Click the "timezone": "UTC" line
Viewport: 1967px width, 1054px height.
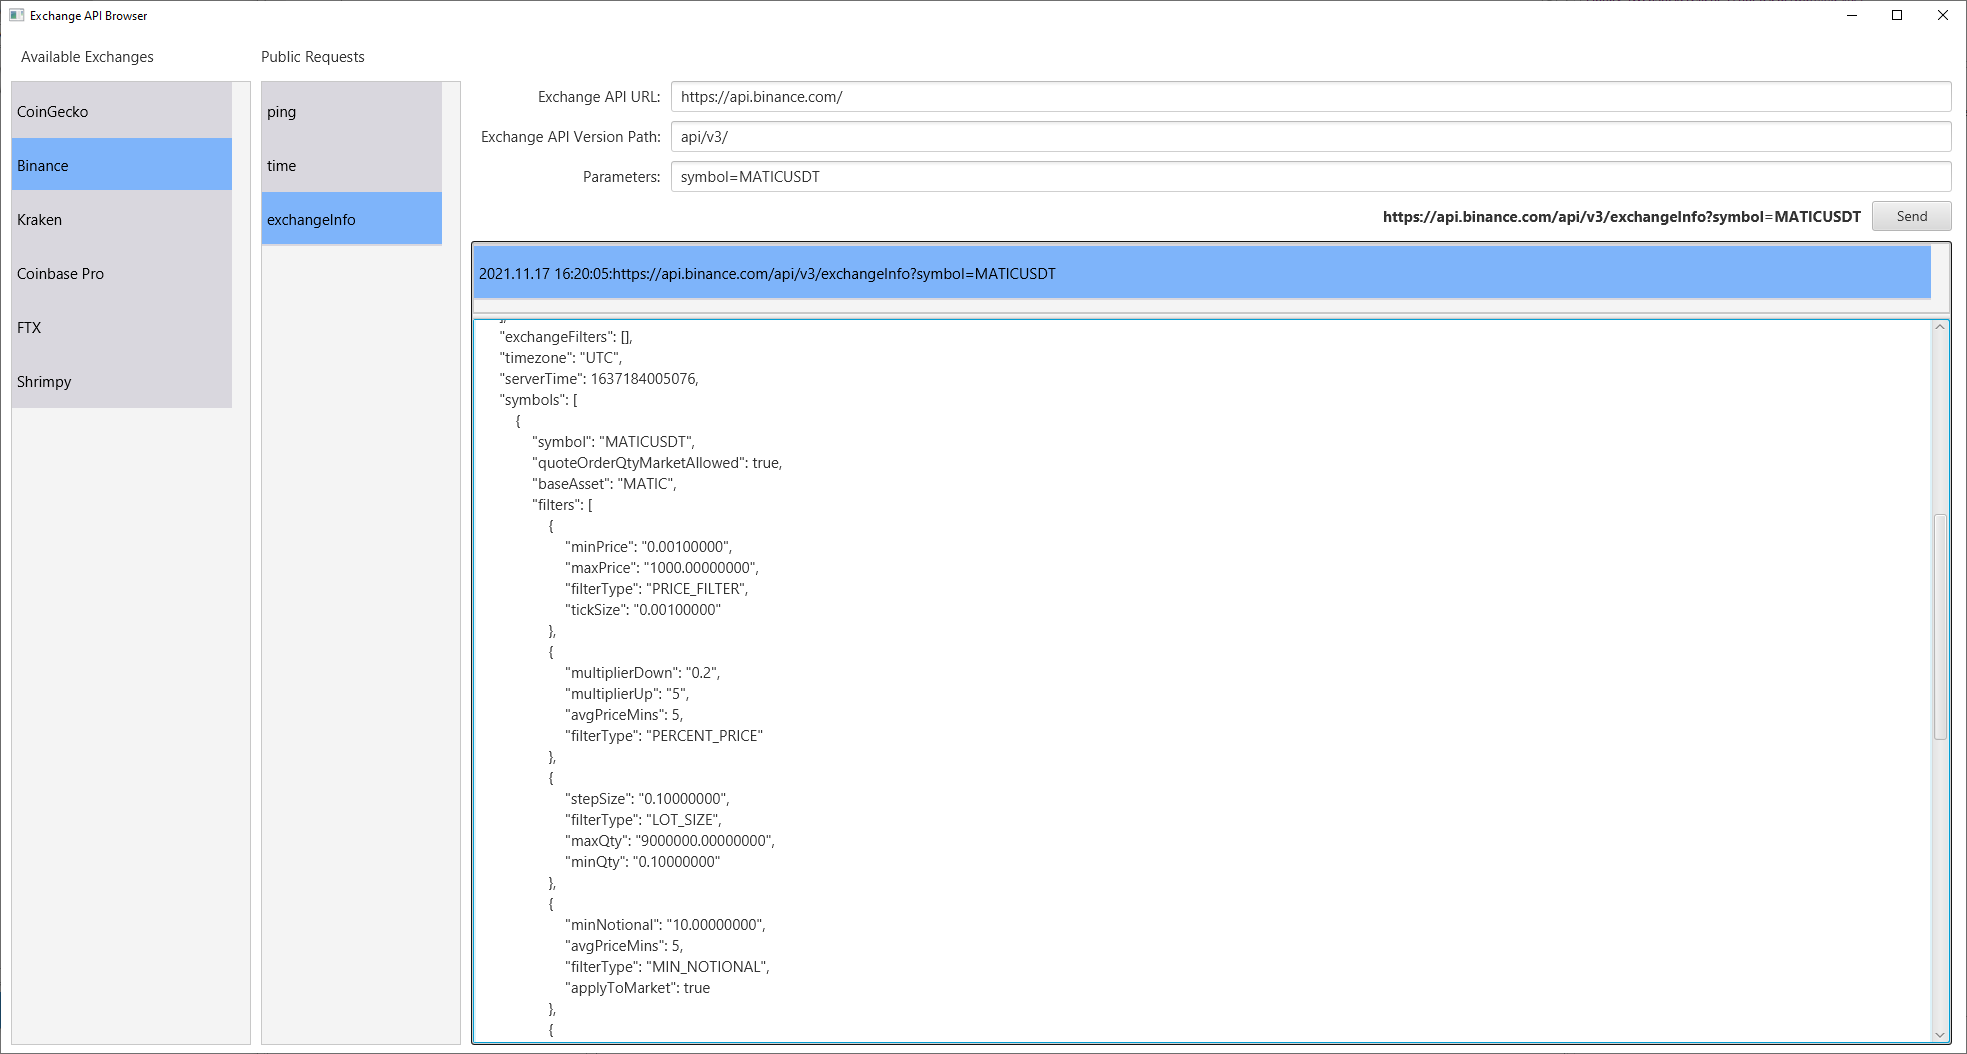[x=561, y=358]
